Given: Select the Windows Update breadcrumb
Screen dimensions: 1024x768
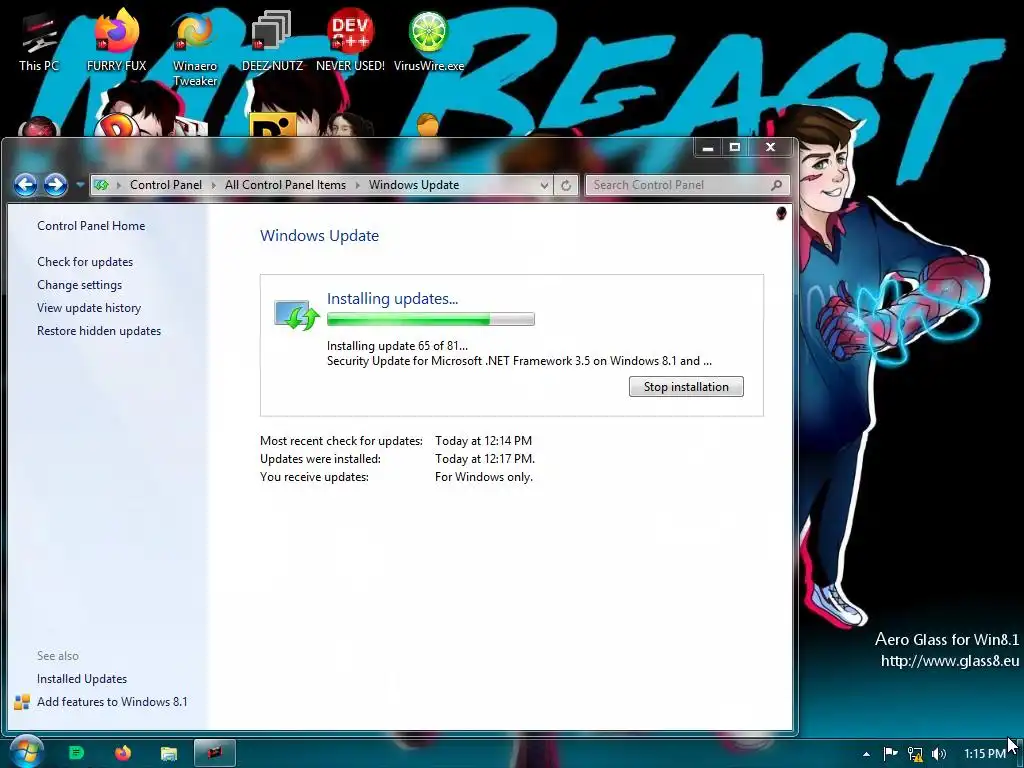Looking at the screenshot, I should tap(414, 185).
